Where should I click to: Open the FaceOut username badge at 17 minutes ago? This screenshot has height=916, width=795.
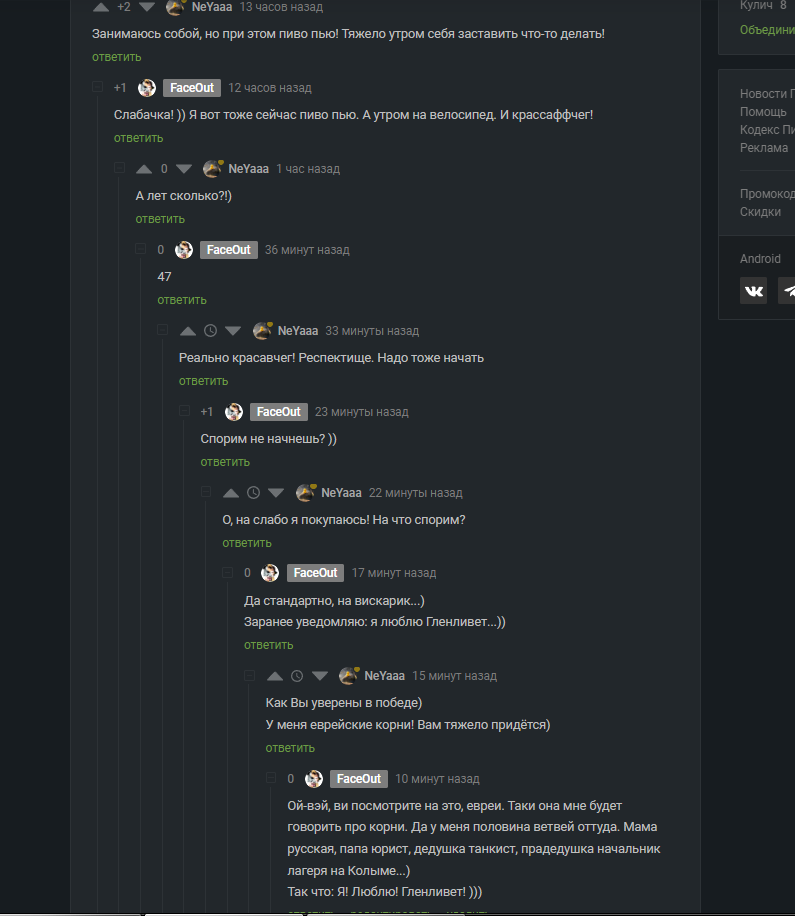[x=315, y=573]
